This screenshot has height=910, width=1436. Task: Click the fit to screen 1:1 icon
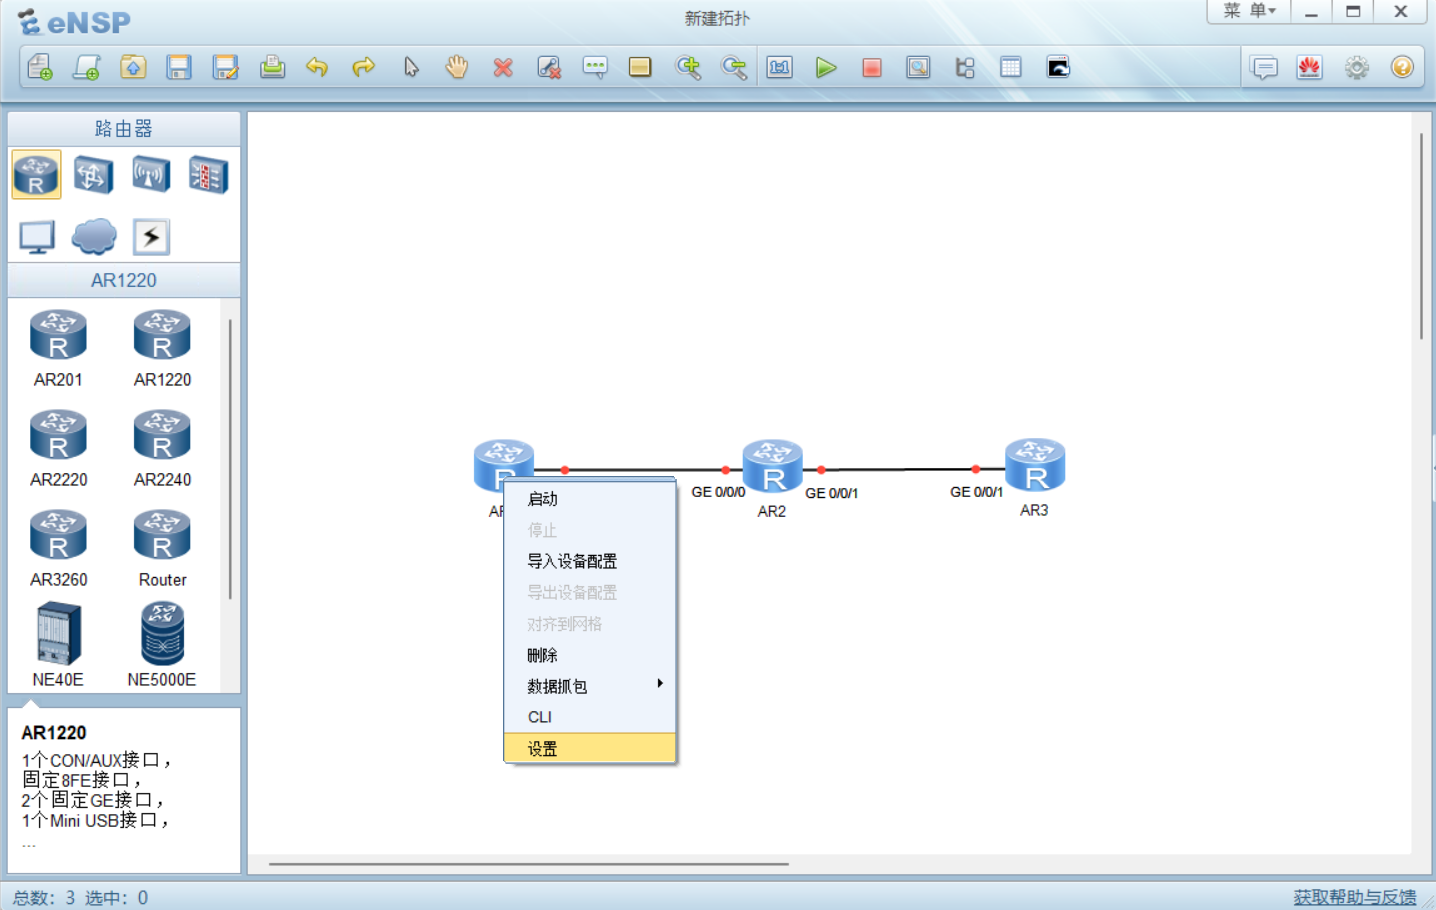(780, 67)
